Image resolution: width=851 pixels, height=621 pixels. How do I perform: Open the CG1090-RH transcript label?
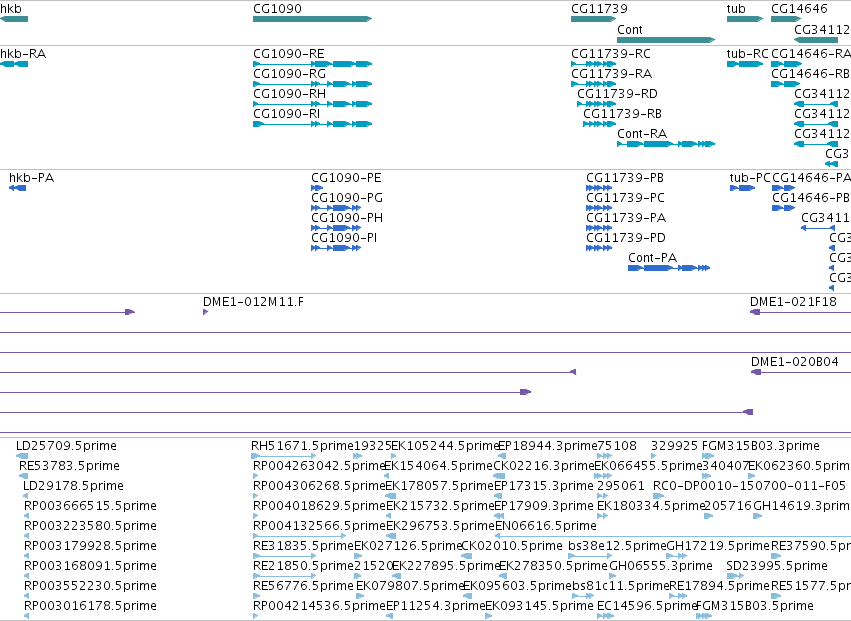(289, 94)
